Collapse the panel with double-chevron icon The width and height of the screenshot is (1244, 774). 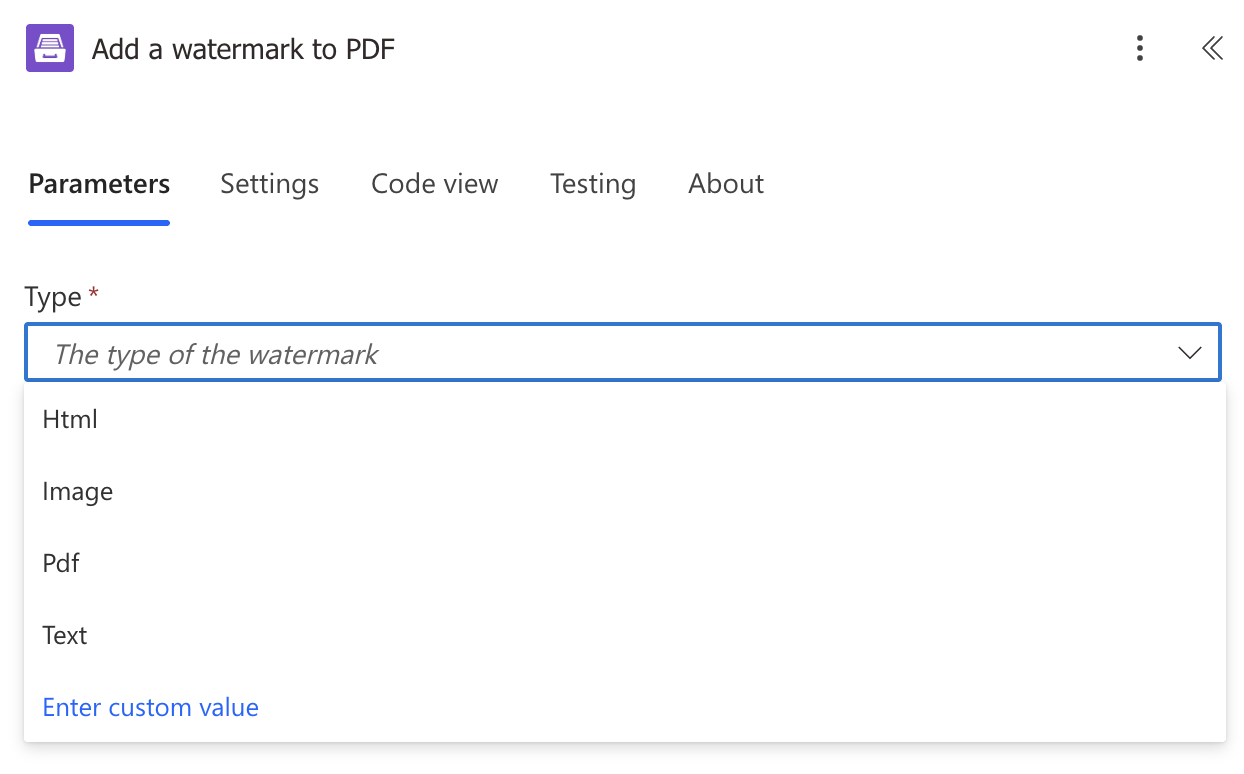(1212, 49)
